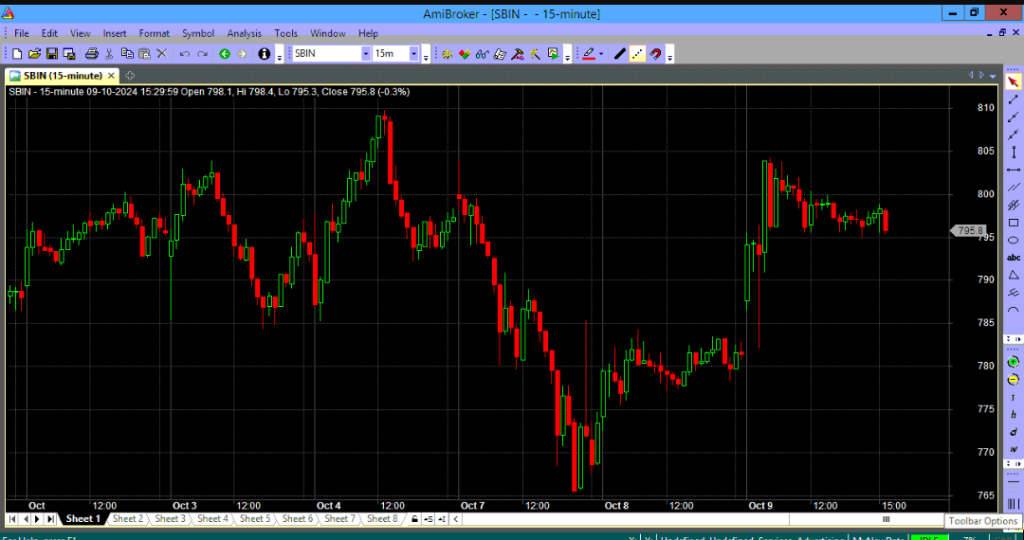Screen dimensions: 1024x540
Task: Redo the last action
Action: [x=202, y=54]
